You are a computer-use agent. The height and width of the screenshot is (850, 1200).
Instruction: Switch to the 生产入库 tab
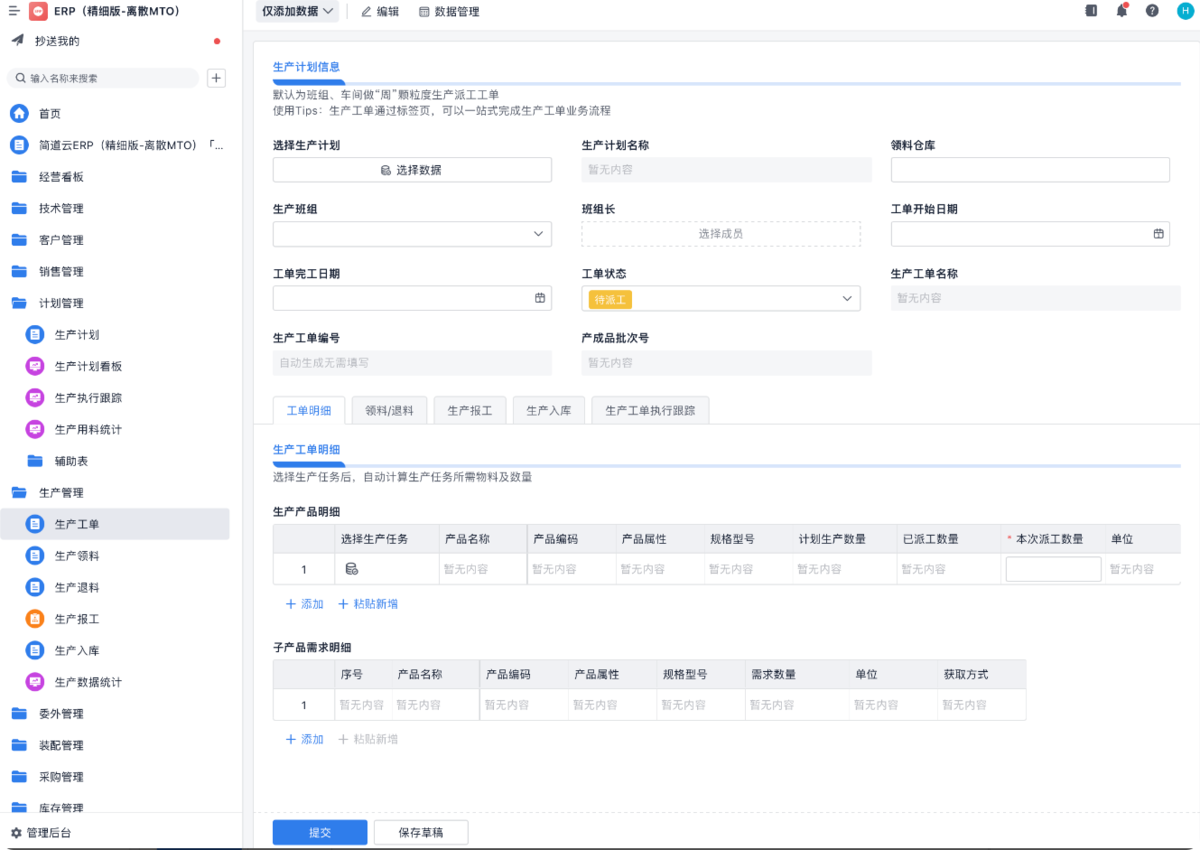[x=548, y=411]
